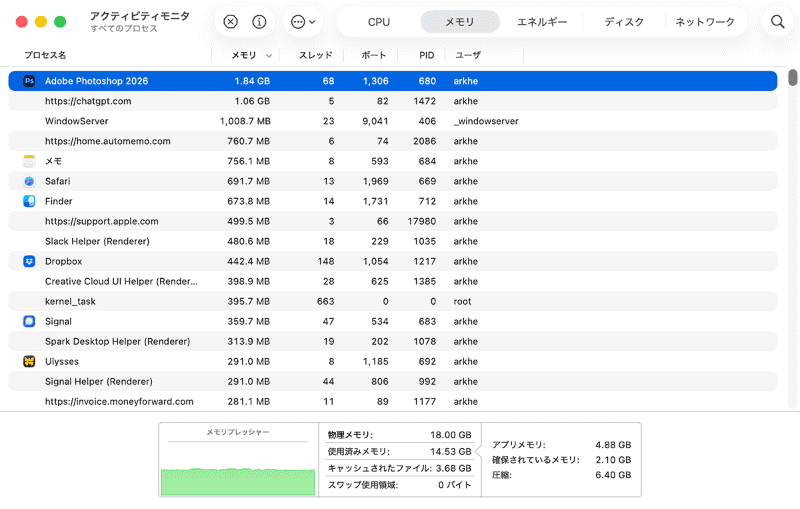Click the すべてのプロセス subtitle
This screenshot has width=800, height=509.
click(124, 29)
